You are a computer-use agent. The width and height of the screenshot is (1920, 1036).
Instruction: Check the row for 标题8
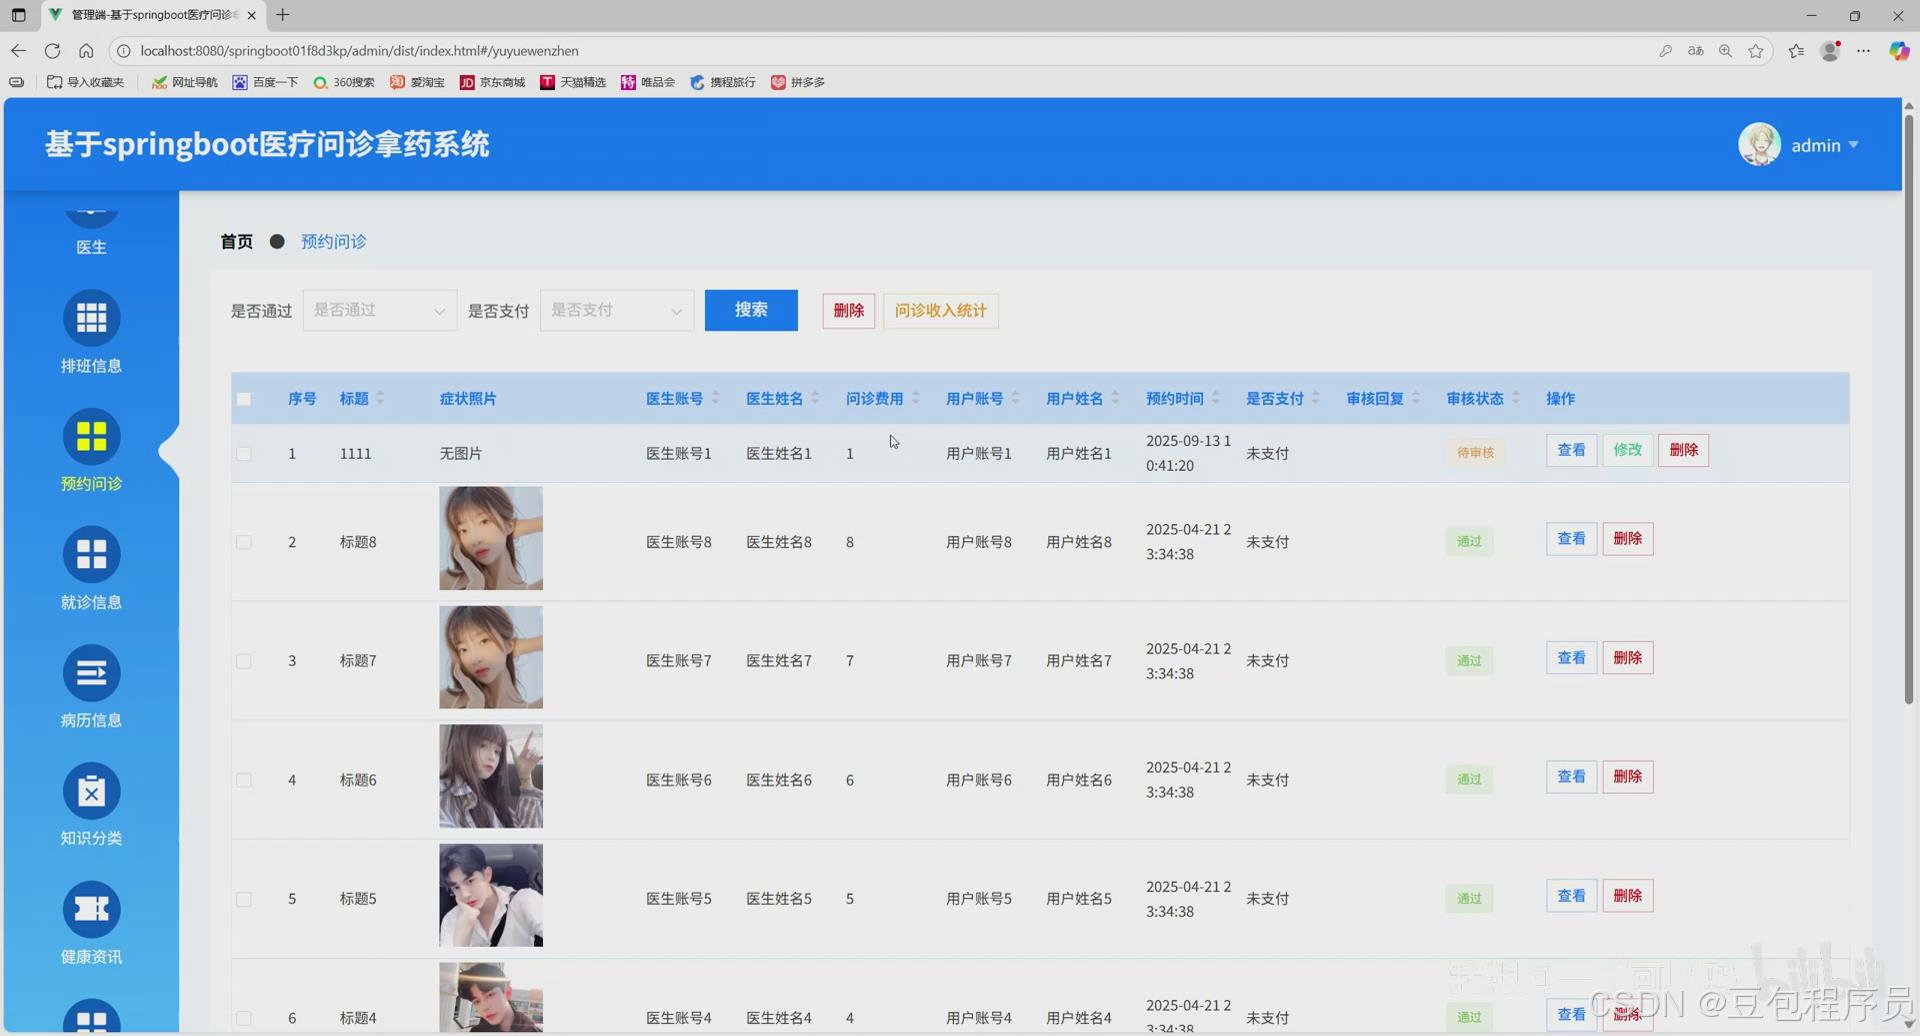point(244,542)
